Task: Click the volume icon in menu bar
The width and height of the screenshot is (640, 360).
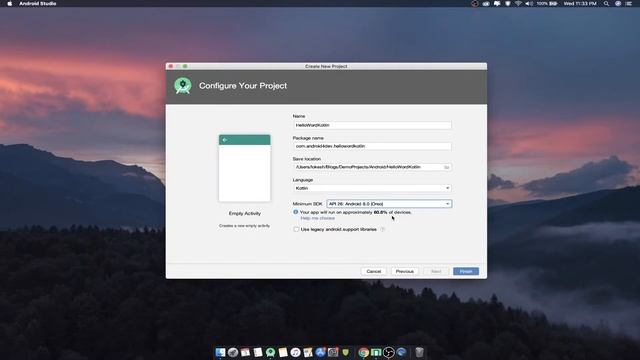Action: click(x=529, y=3)
